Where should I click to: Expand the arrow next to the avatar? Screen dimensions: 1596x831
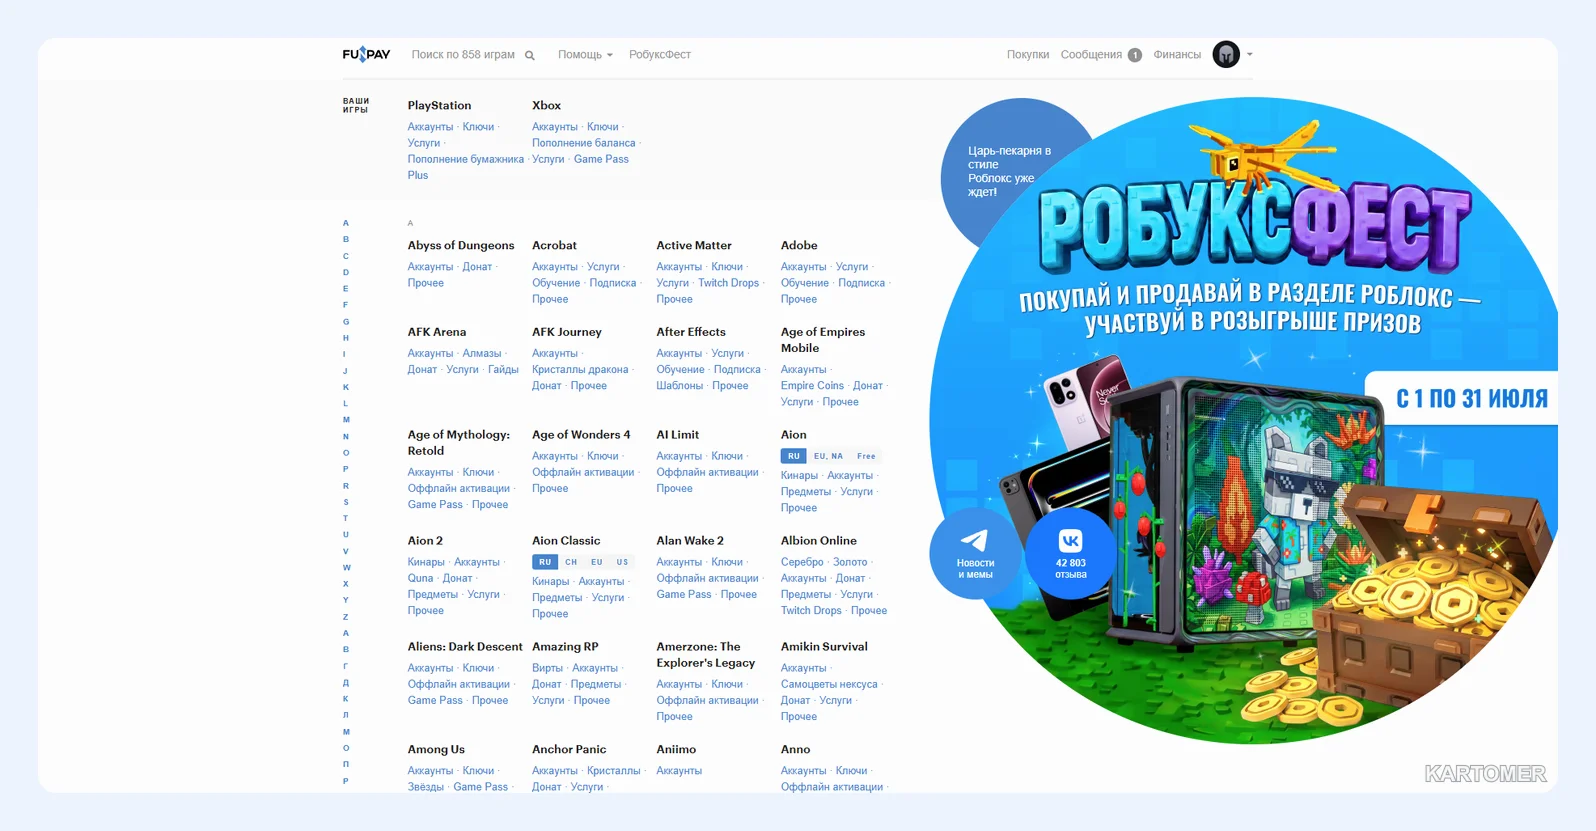coord(1249,55)
